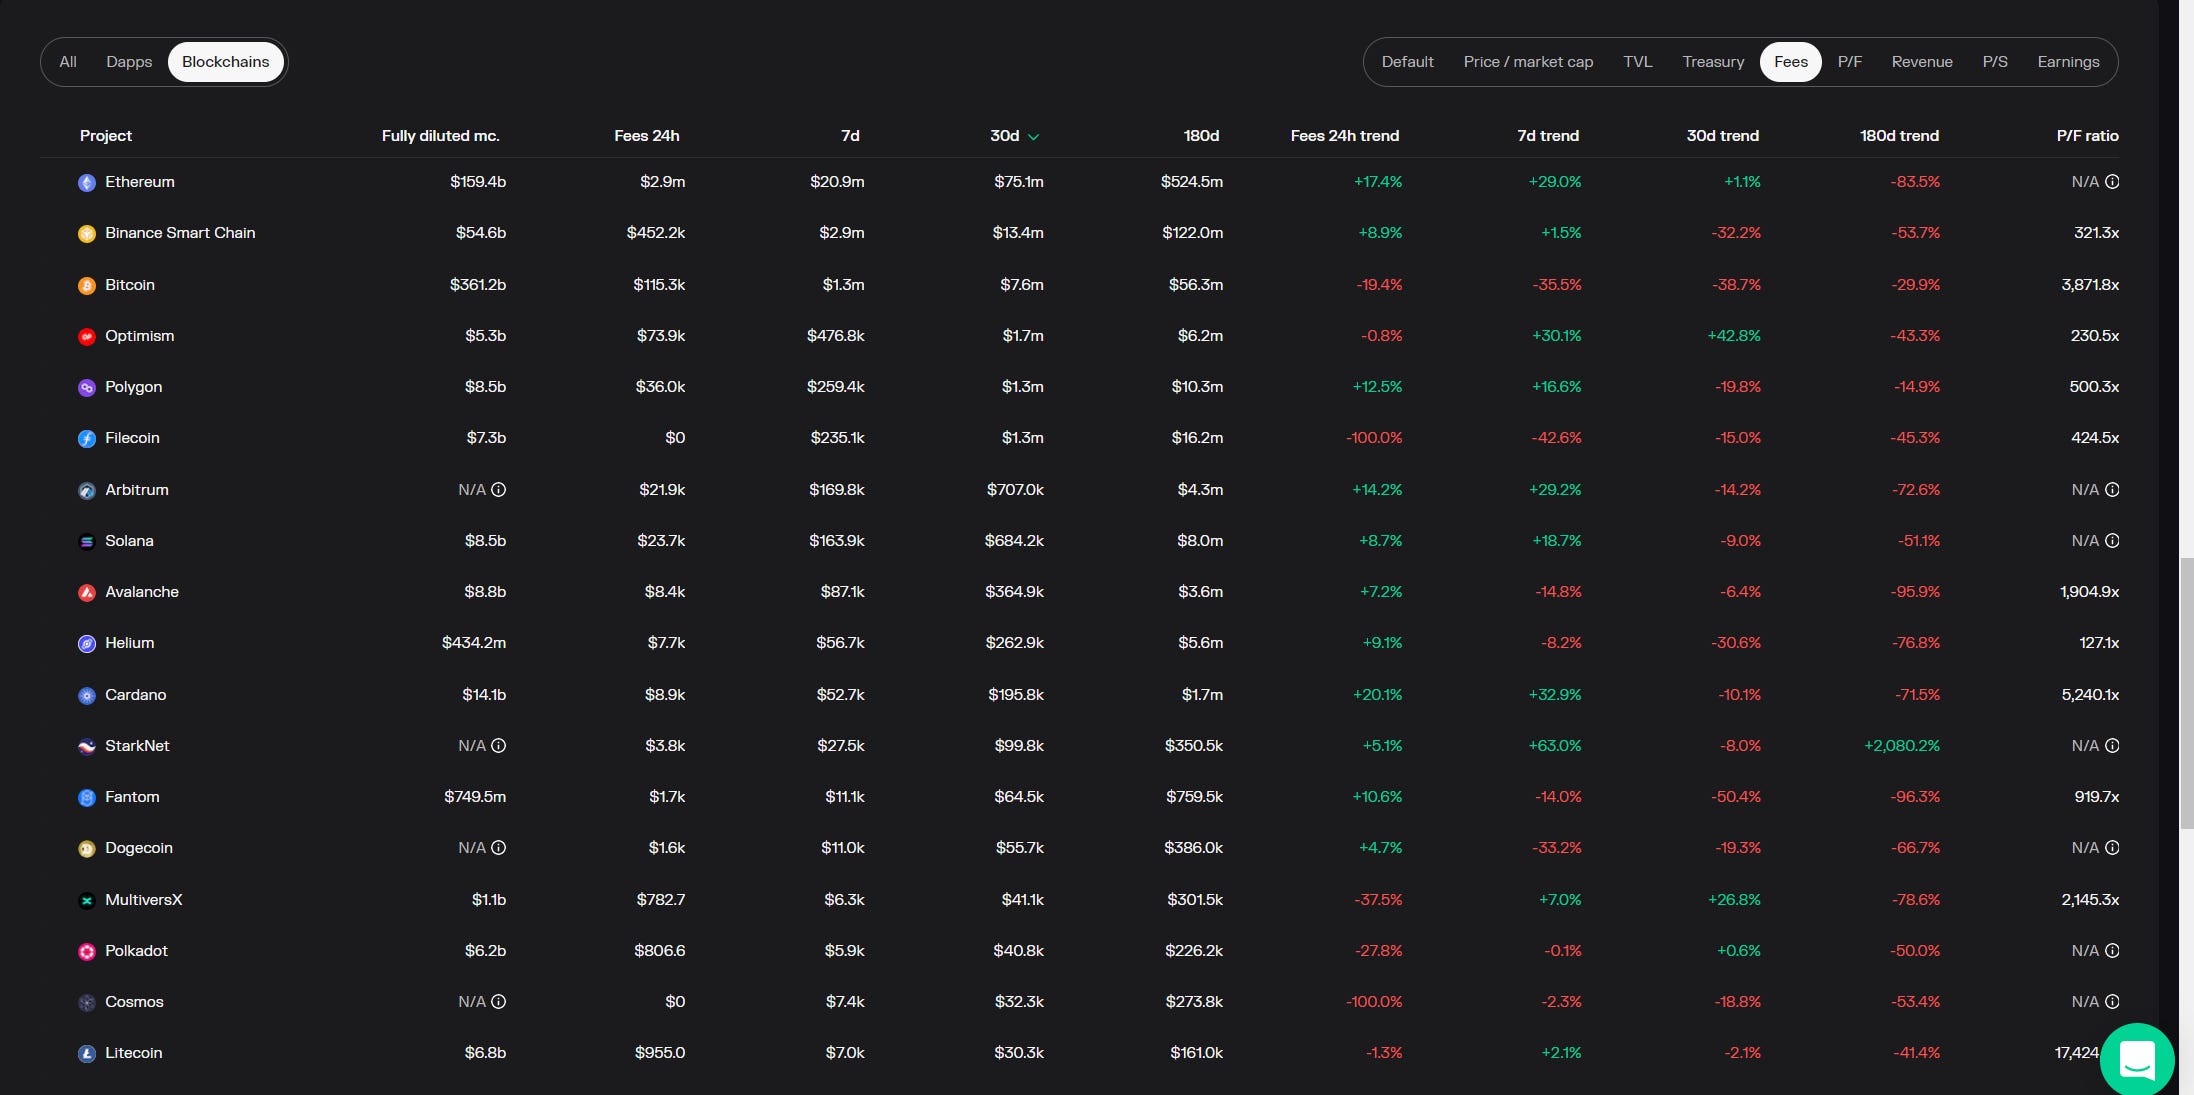Open info icon beside Arbitrum fully diluted N/A
The height and width of the screenshot is (1095, 2194).
498,490
